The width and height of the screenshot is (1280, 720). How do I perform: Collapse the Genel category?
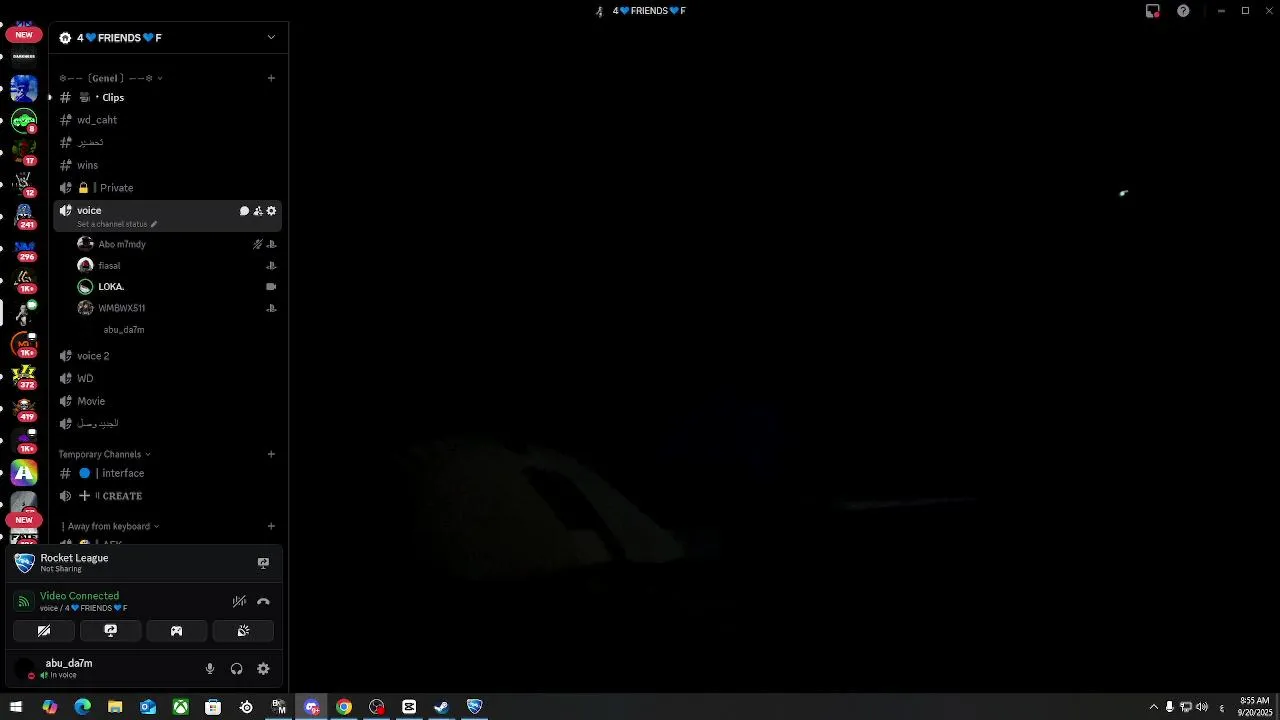[110, 78]
